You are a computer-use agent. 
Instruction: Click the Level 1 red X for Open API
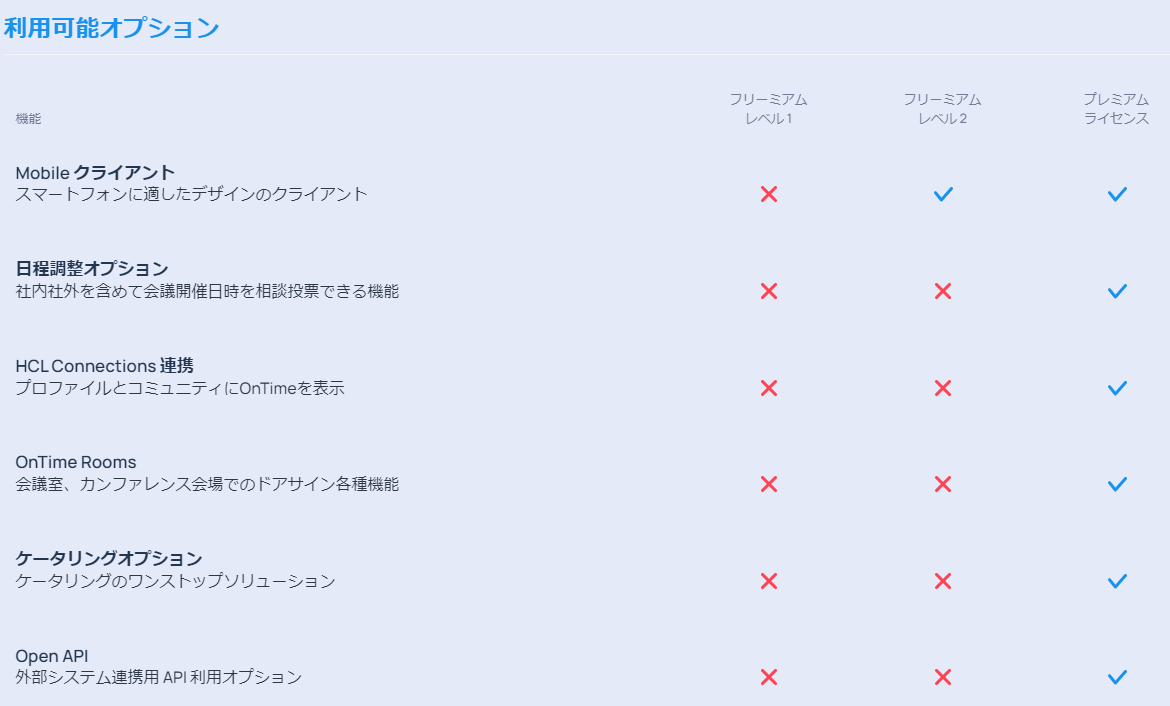(x=769, y=677)
